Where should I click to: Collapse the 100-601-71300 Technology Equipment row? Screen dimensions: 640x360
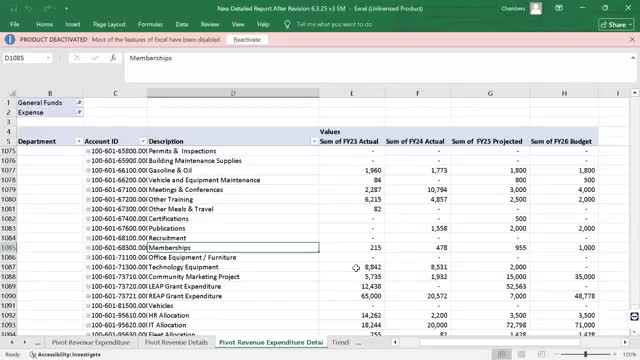(x=88, y=267)
